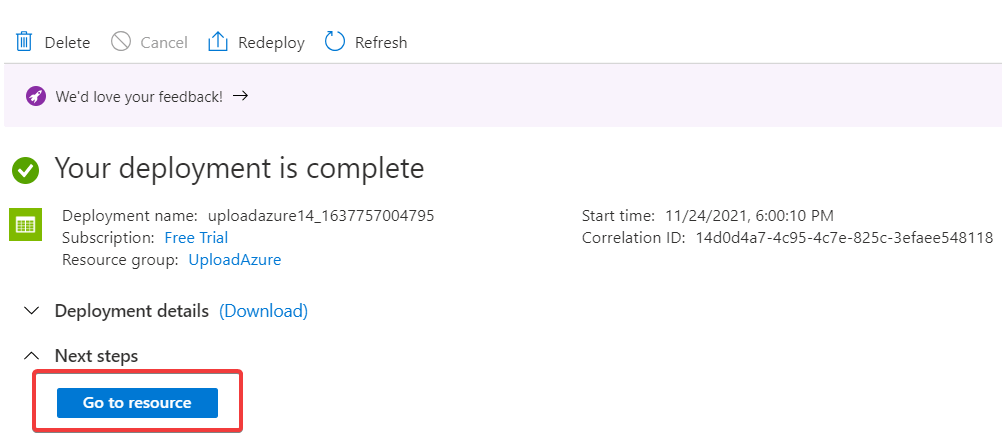Select the Redeploy toolbar label
This screenshot has width=1002, height=435.
(x=271, y=42)
